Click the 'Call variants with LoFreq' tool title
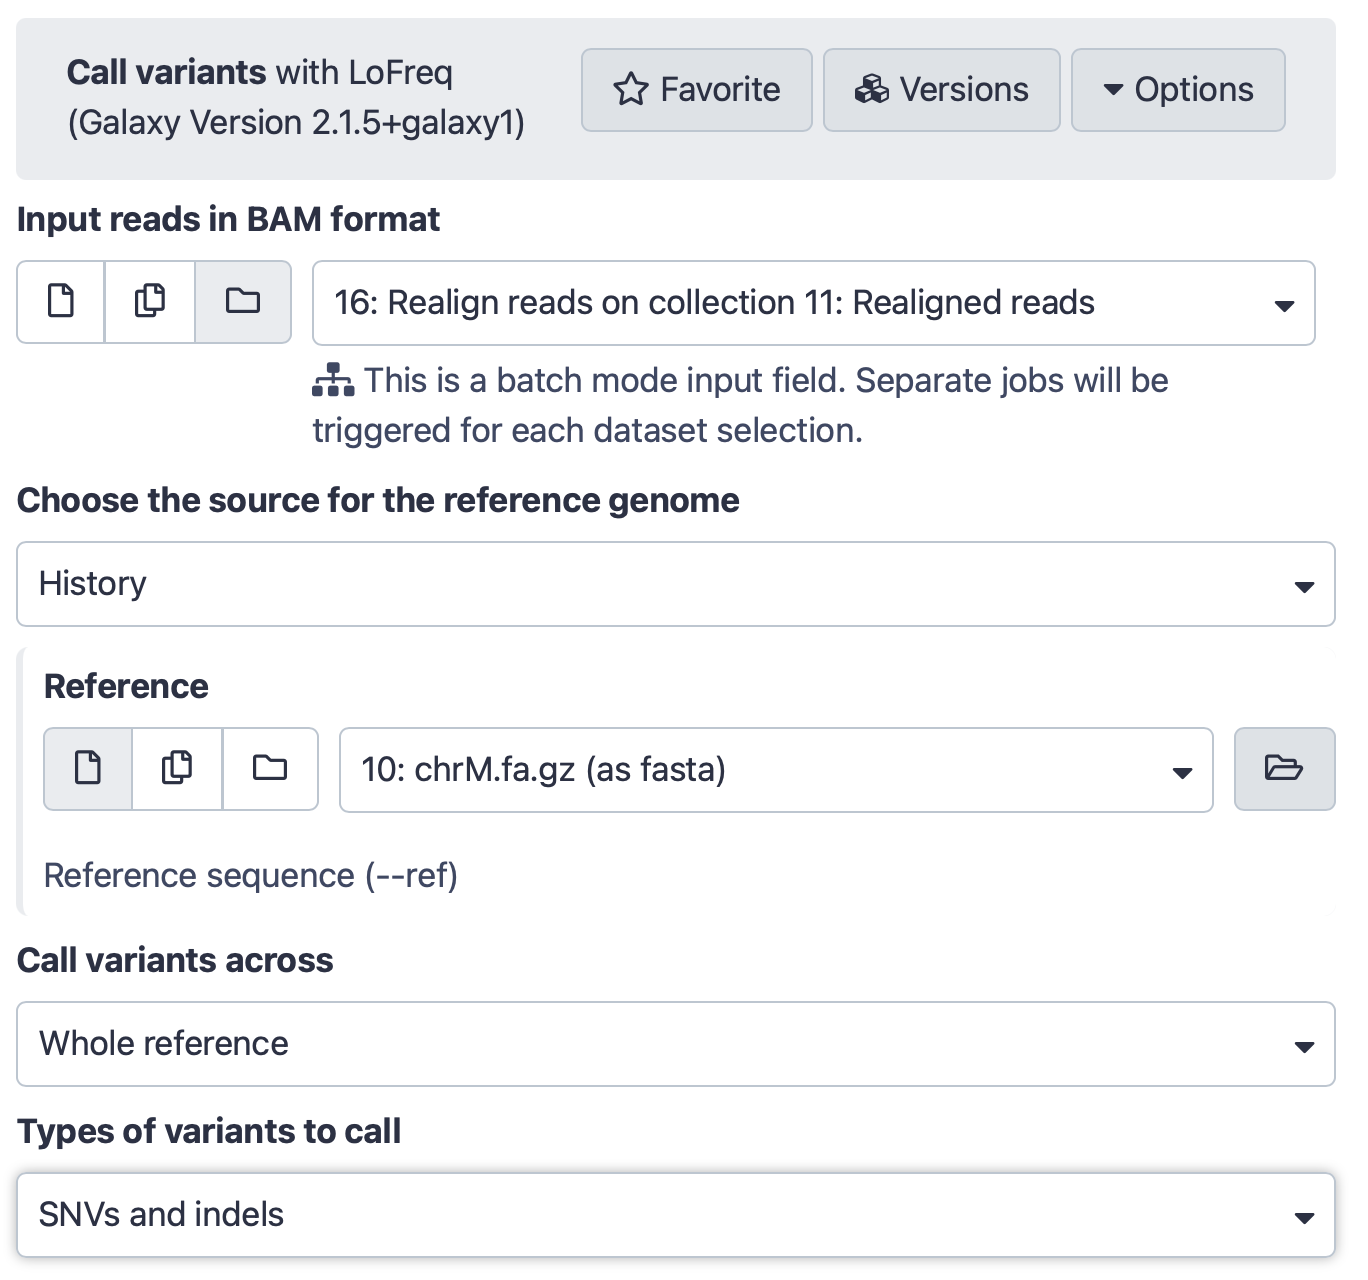 (260, 72)
